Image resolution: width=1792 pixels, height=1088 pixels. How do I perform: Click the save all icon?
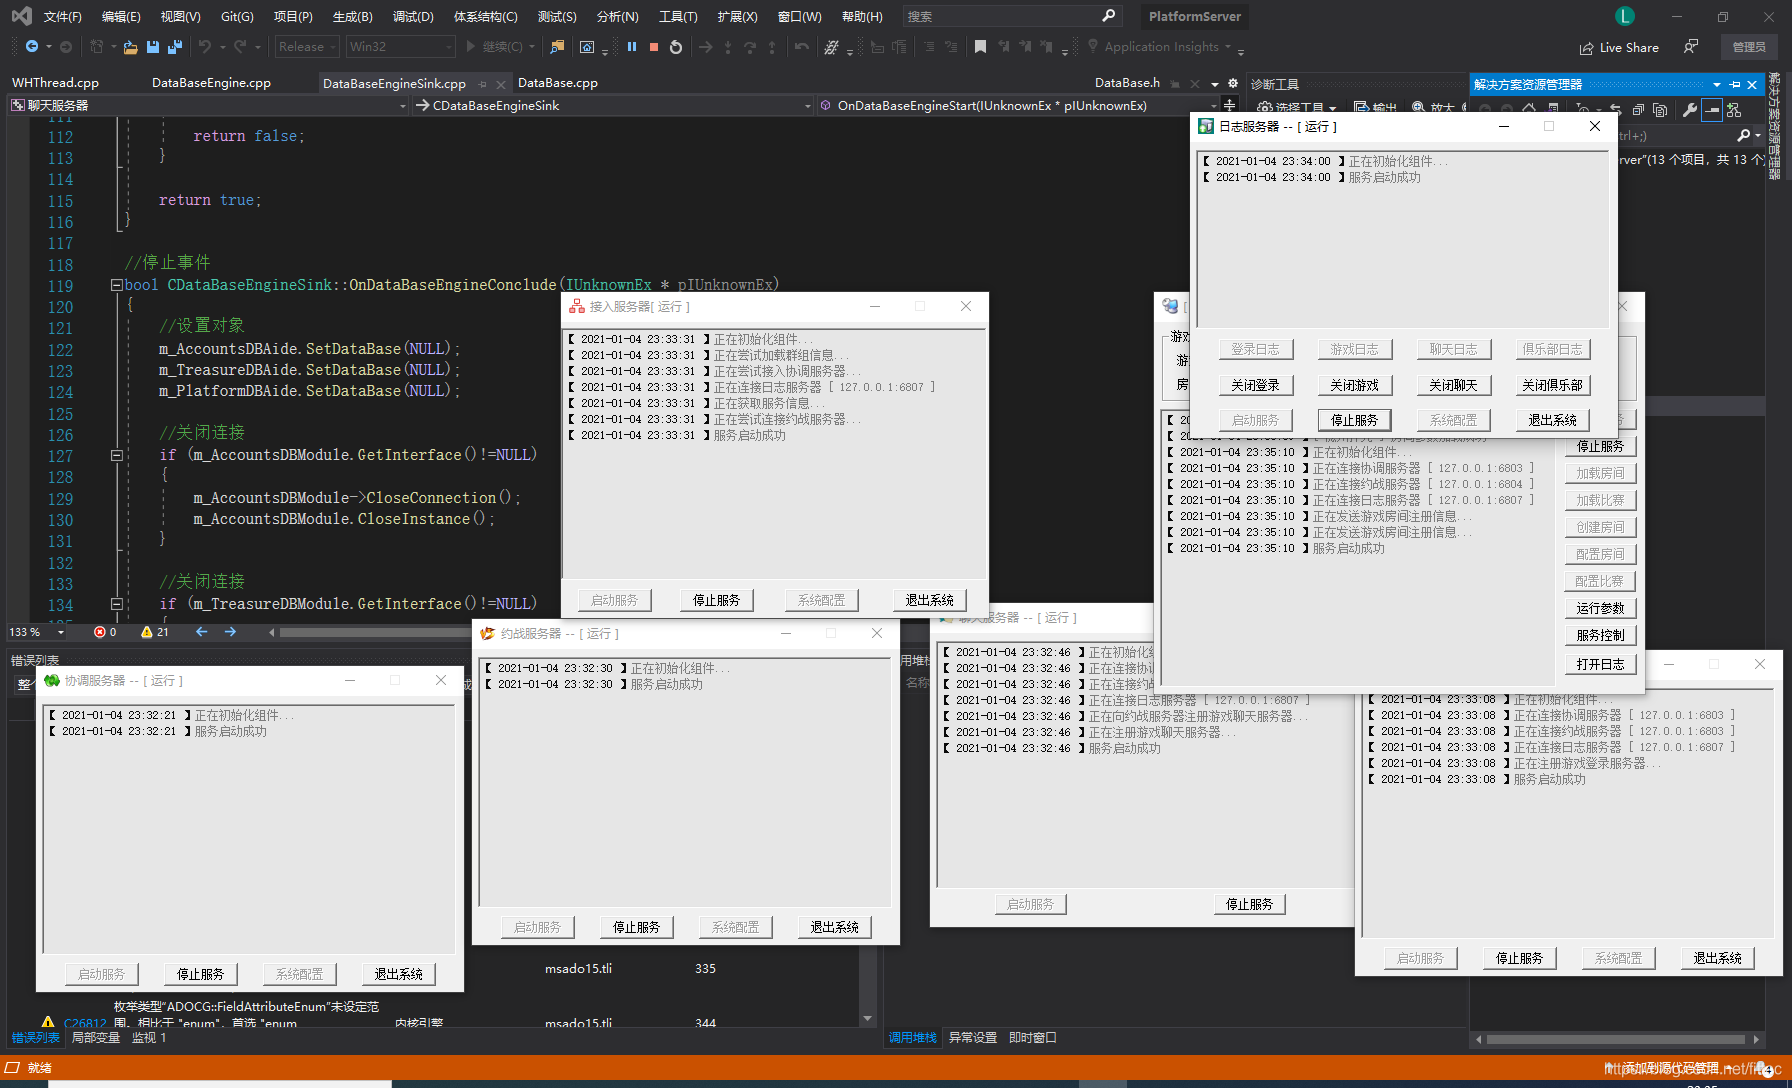click(175, 47)
